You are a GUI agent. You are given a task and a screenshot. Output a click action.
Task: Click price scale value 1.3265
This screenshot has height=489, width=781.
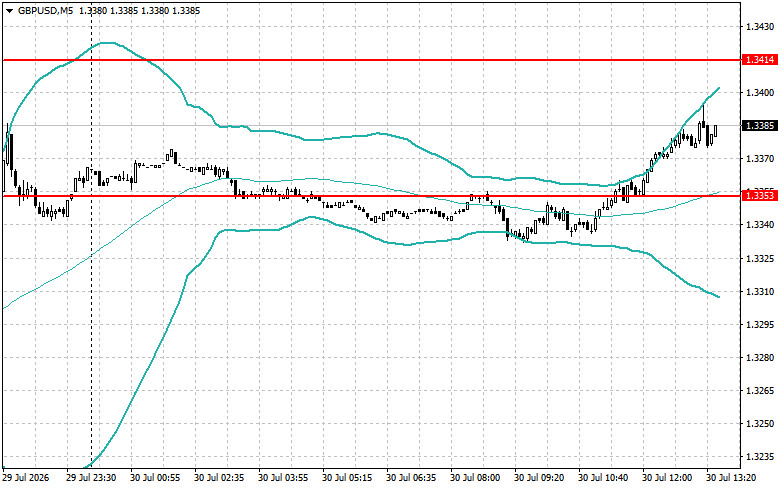[760, 391]
